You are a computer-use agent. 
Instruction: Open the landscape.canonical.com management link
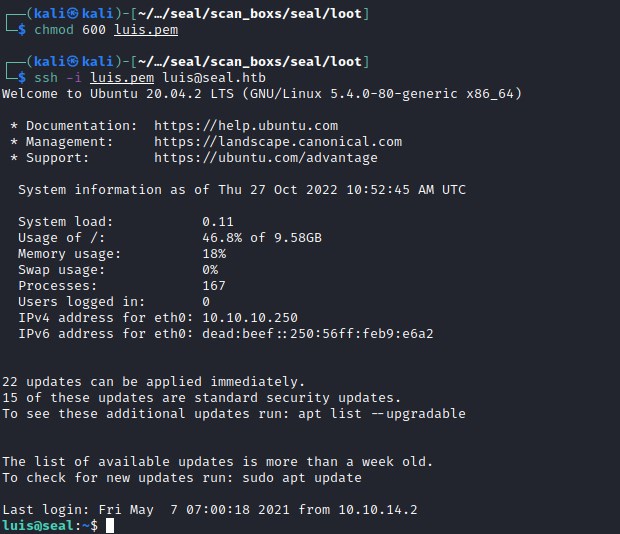click(278, 142)
